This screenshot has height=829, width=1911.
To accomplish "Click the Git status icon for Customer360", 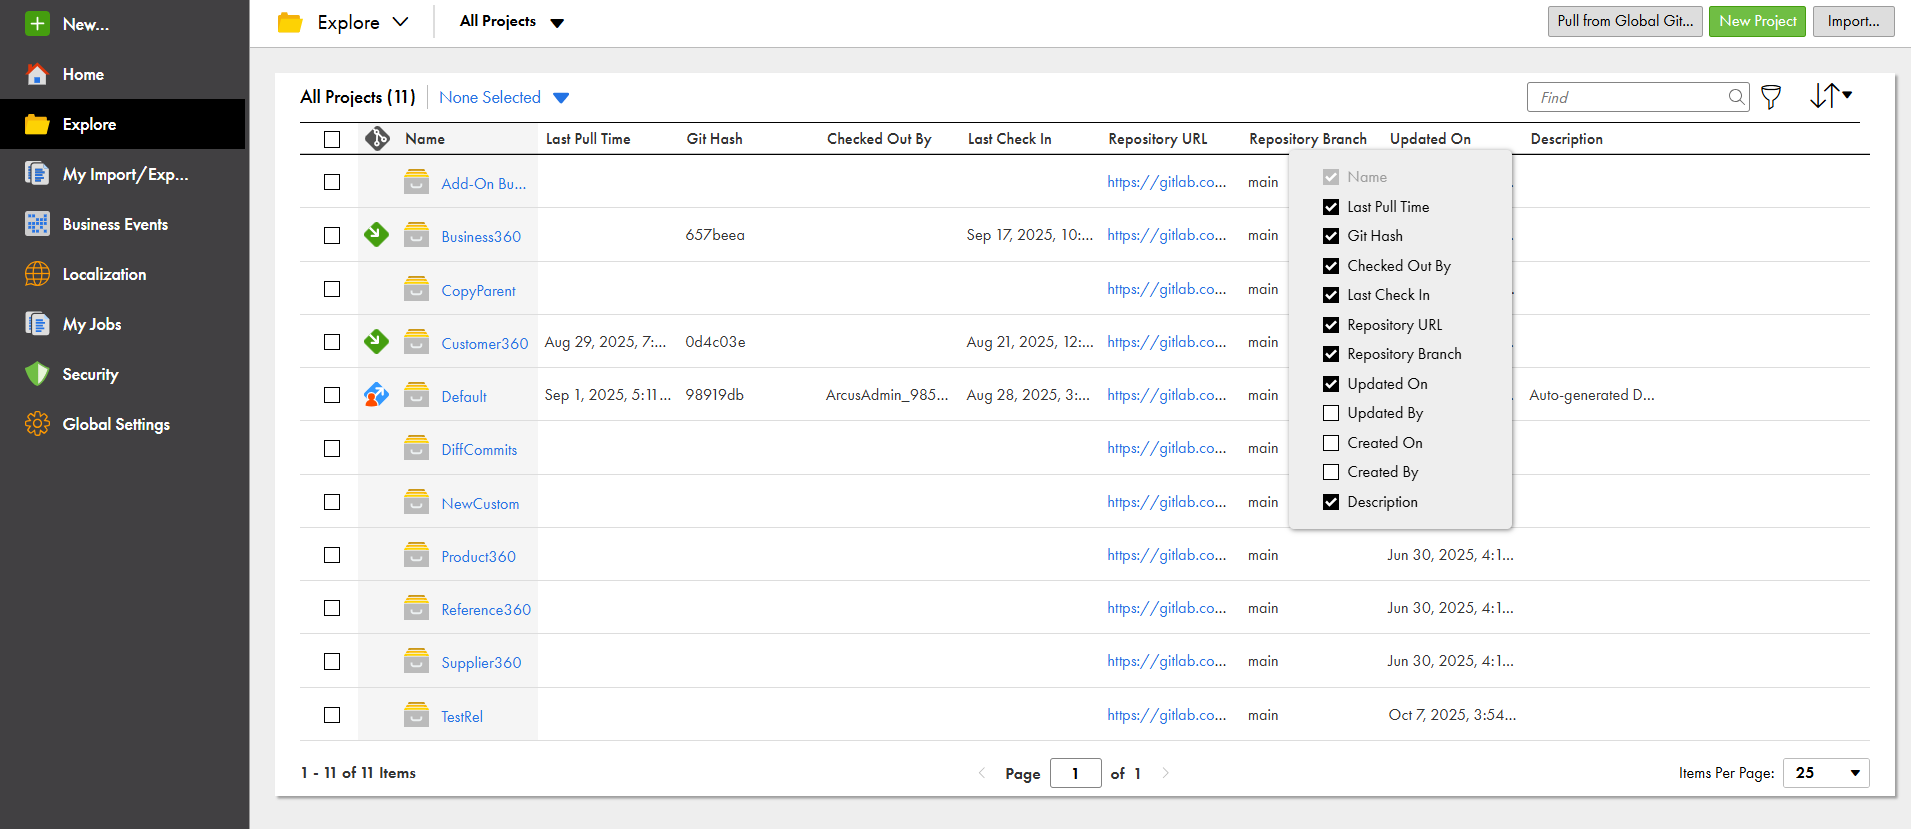I will pos(376,342).
